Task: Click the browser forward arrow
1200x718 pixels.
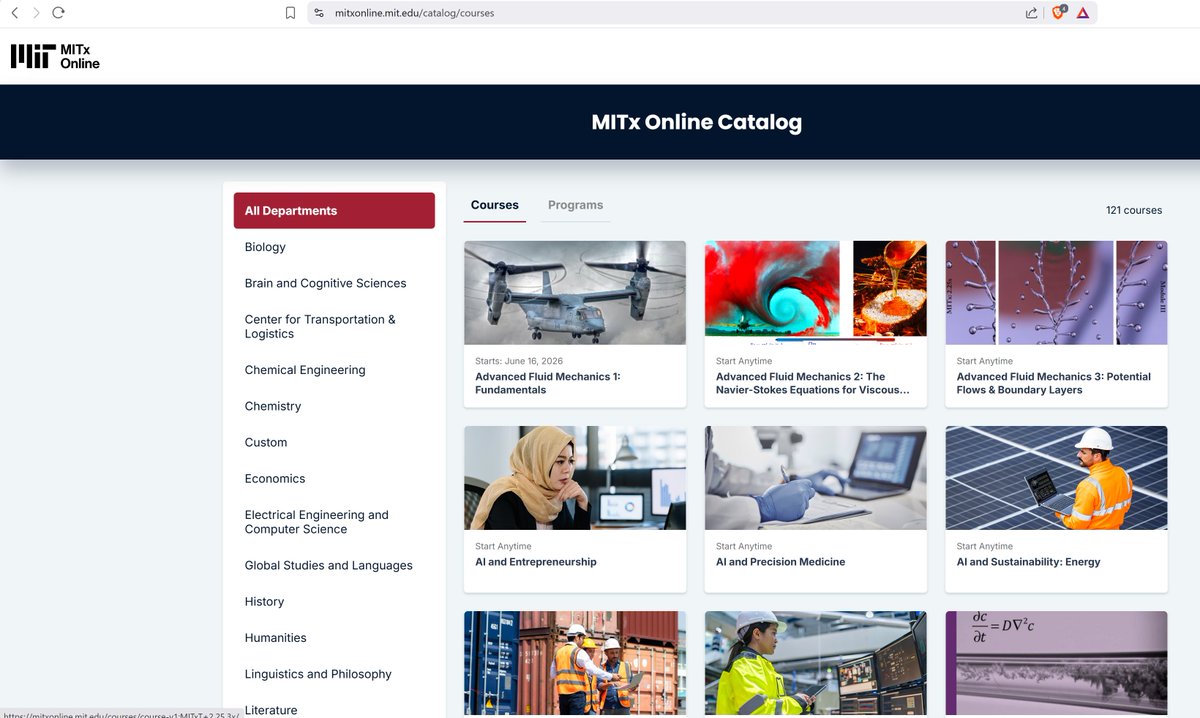Action: coord(36,13)
